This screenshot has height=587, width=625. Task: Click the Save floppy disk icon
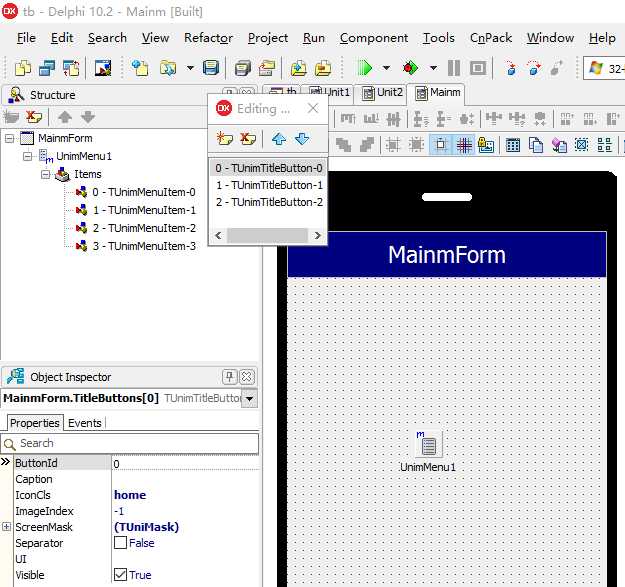(210, 68)
